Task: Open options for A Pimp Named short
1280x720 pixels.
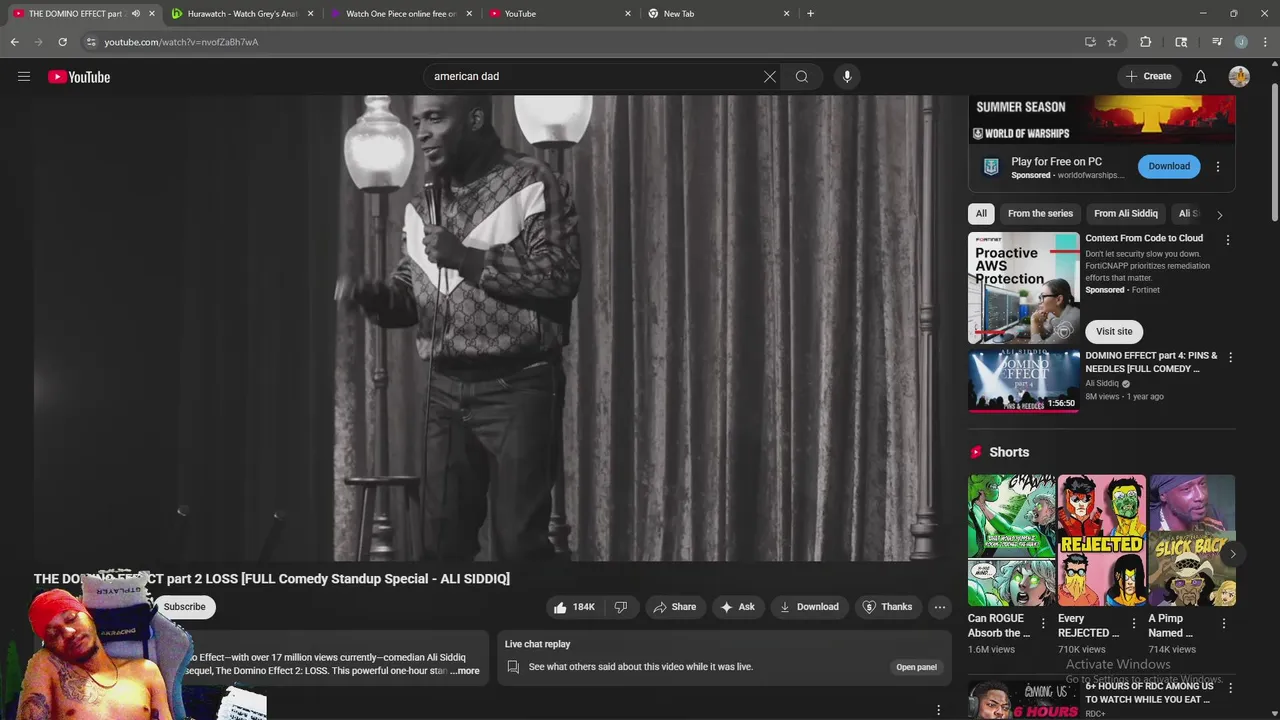Action: 1223,624
